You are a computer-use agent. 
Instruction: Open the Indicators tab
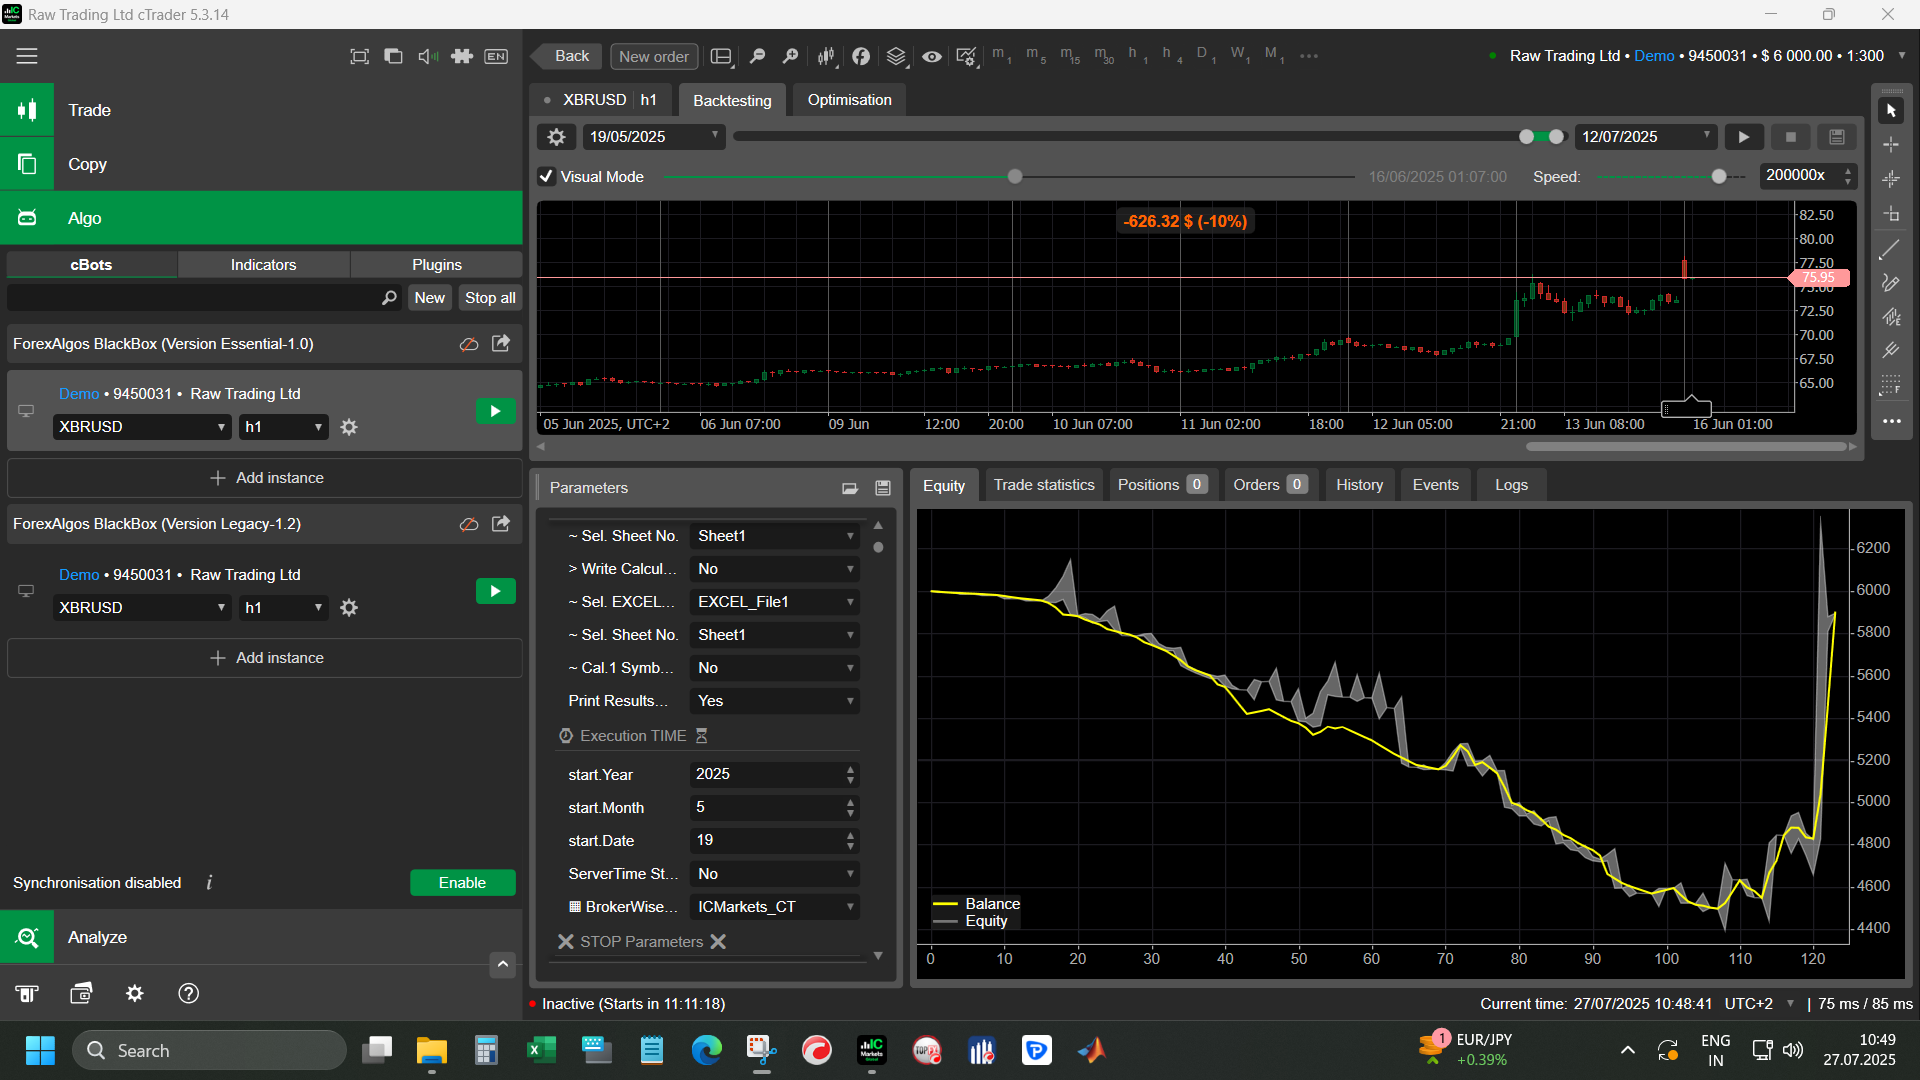pyautogui.click(x=263, y=265)
